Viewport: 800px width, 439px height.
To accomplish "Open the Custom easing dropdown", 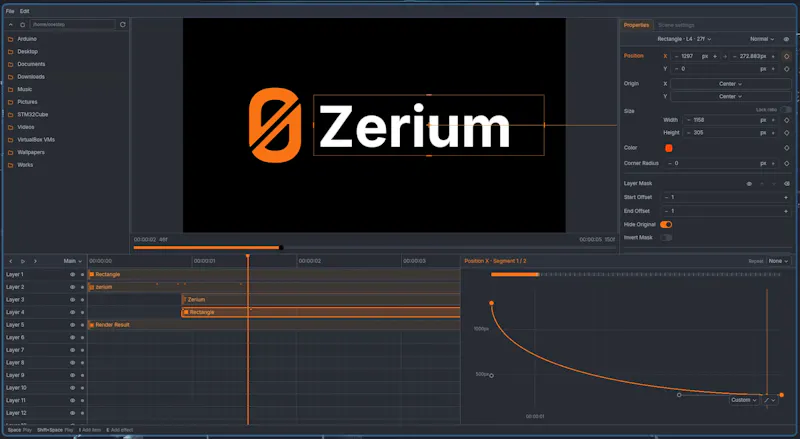I will coord(744,400).
